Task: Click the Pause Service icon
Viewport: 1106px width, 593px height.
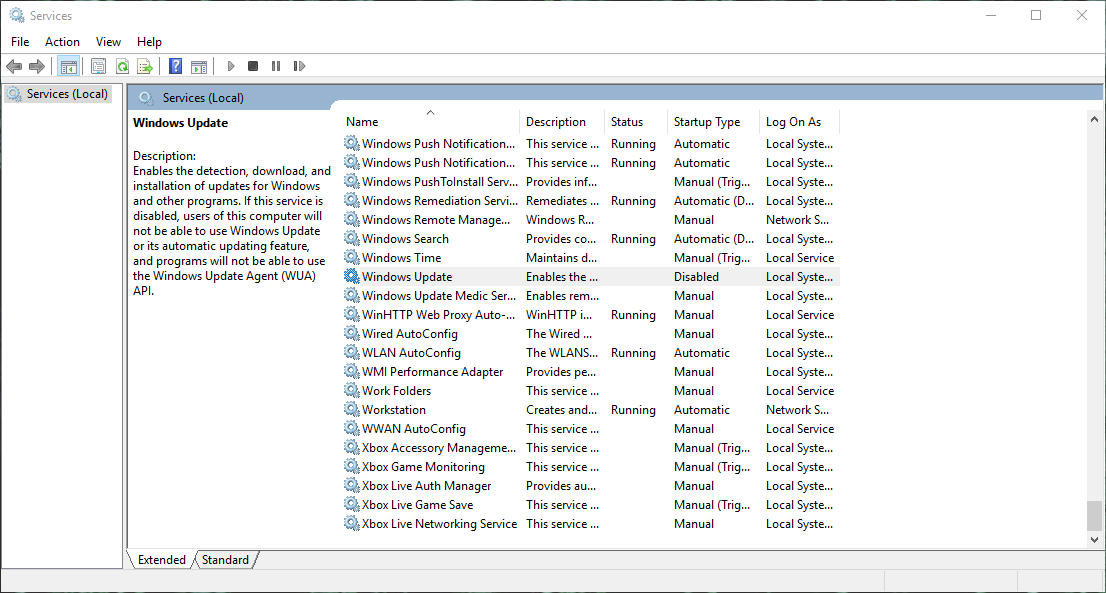Action: click(276, 66)
